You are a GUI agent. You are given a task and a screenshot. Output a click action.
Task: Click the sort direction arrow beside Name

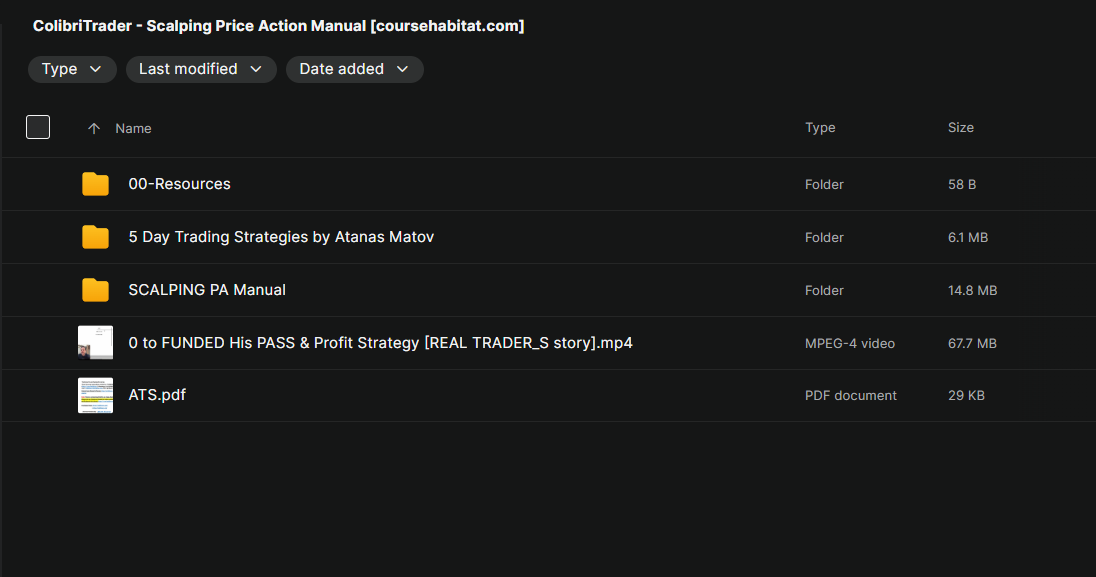[x=94, y=128]
